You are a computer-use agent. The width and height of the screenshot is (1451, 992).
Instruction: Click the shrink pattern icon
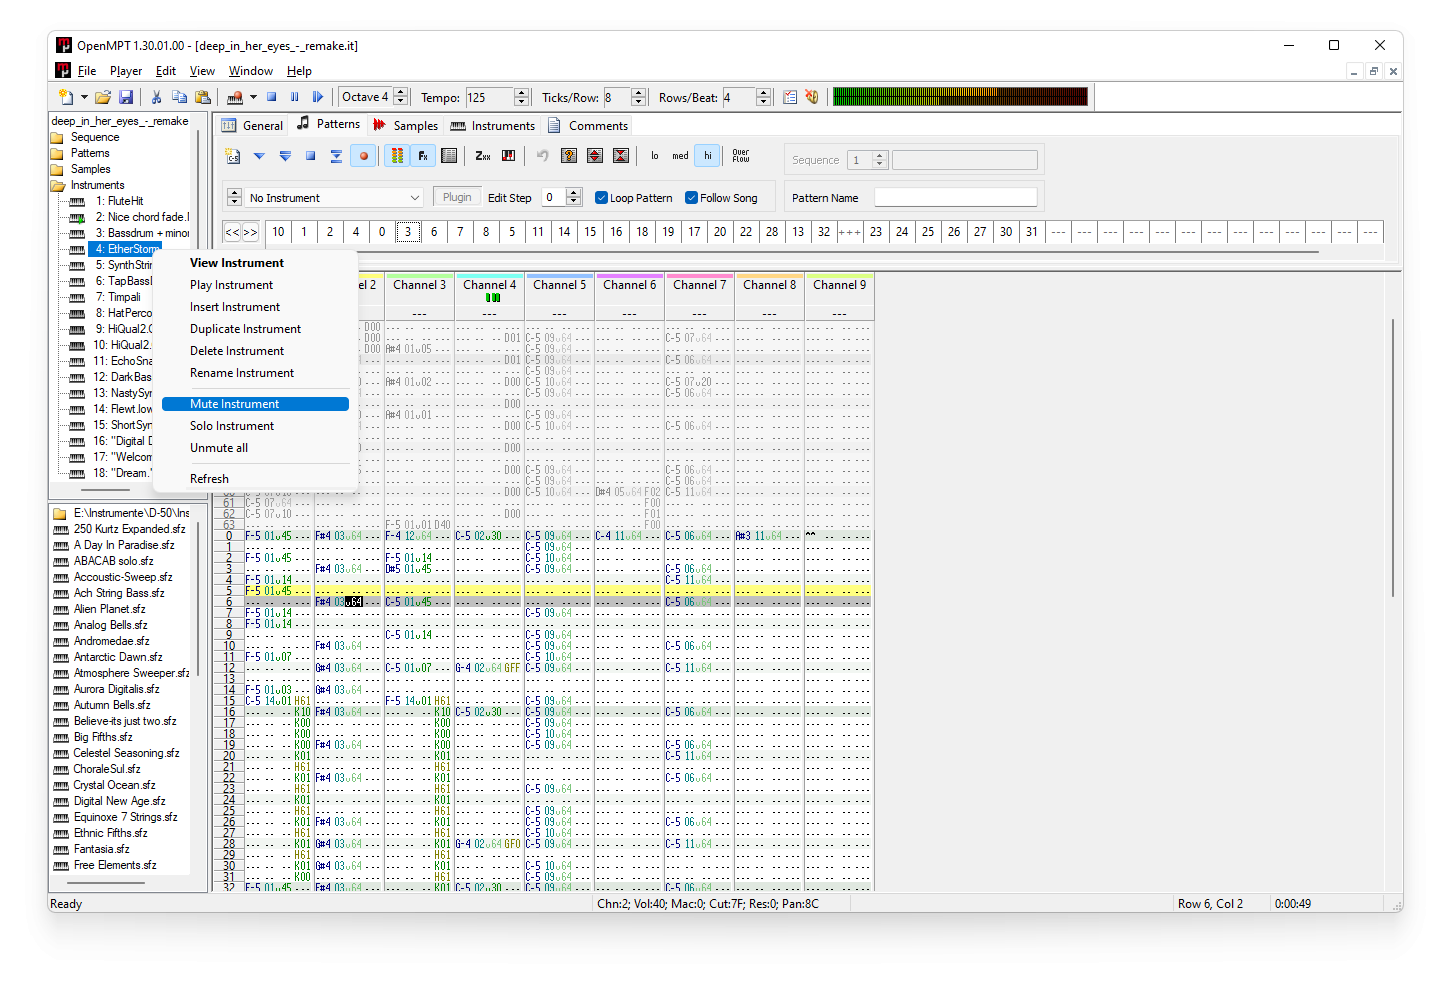621,156
